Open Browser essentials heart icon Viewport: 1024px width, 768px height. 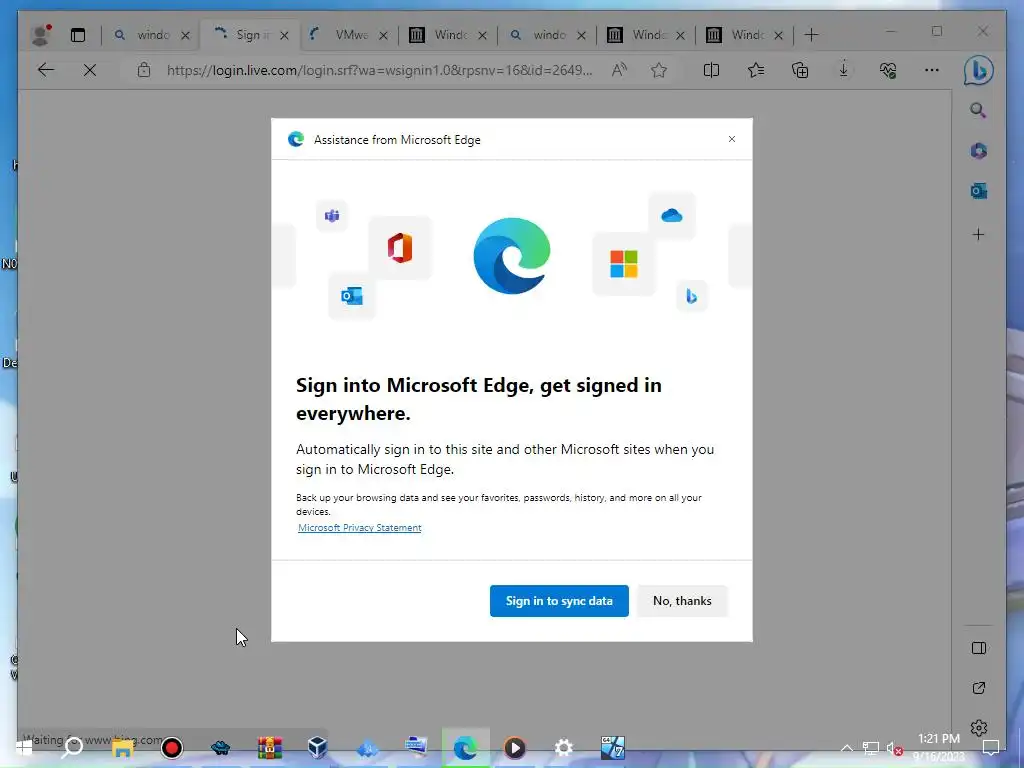point(888,70)
